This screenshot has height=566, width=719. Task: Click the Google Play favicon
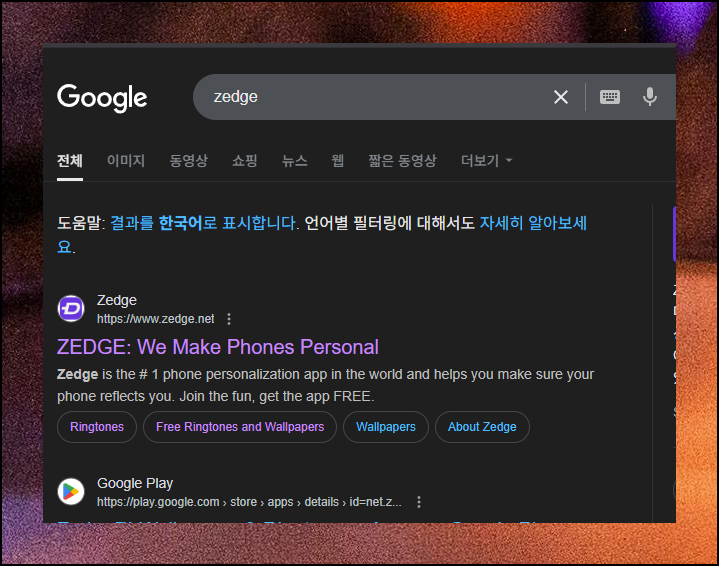(71, 492)
